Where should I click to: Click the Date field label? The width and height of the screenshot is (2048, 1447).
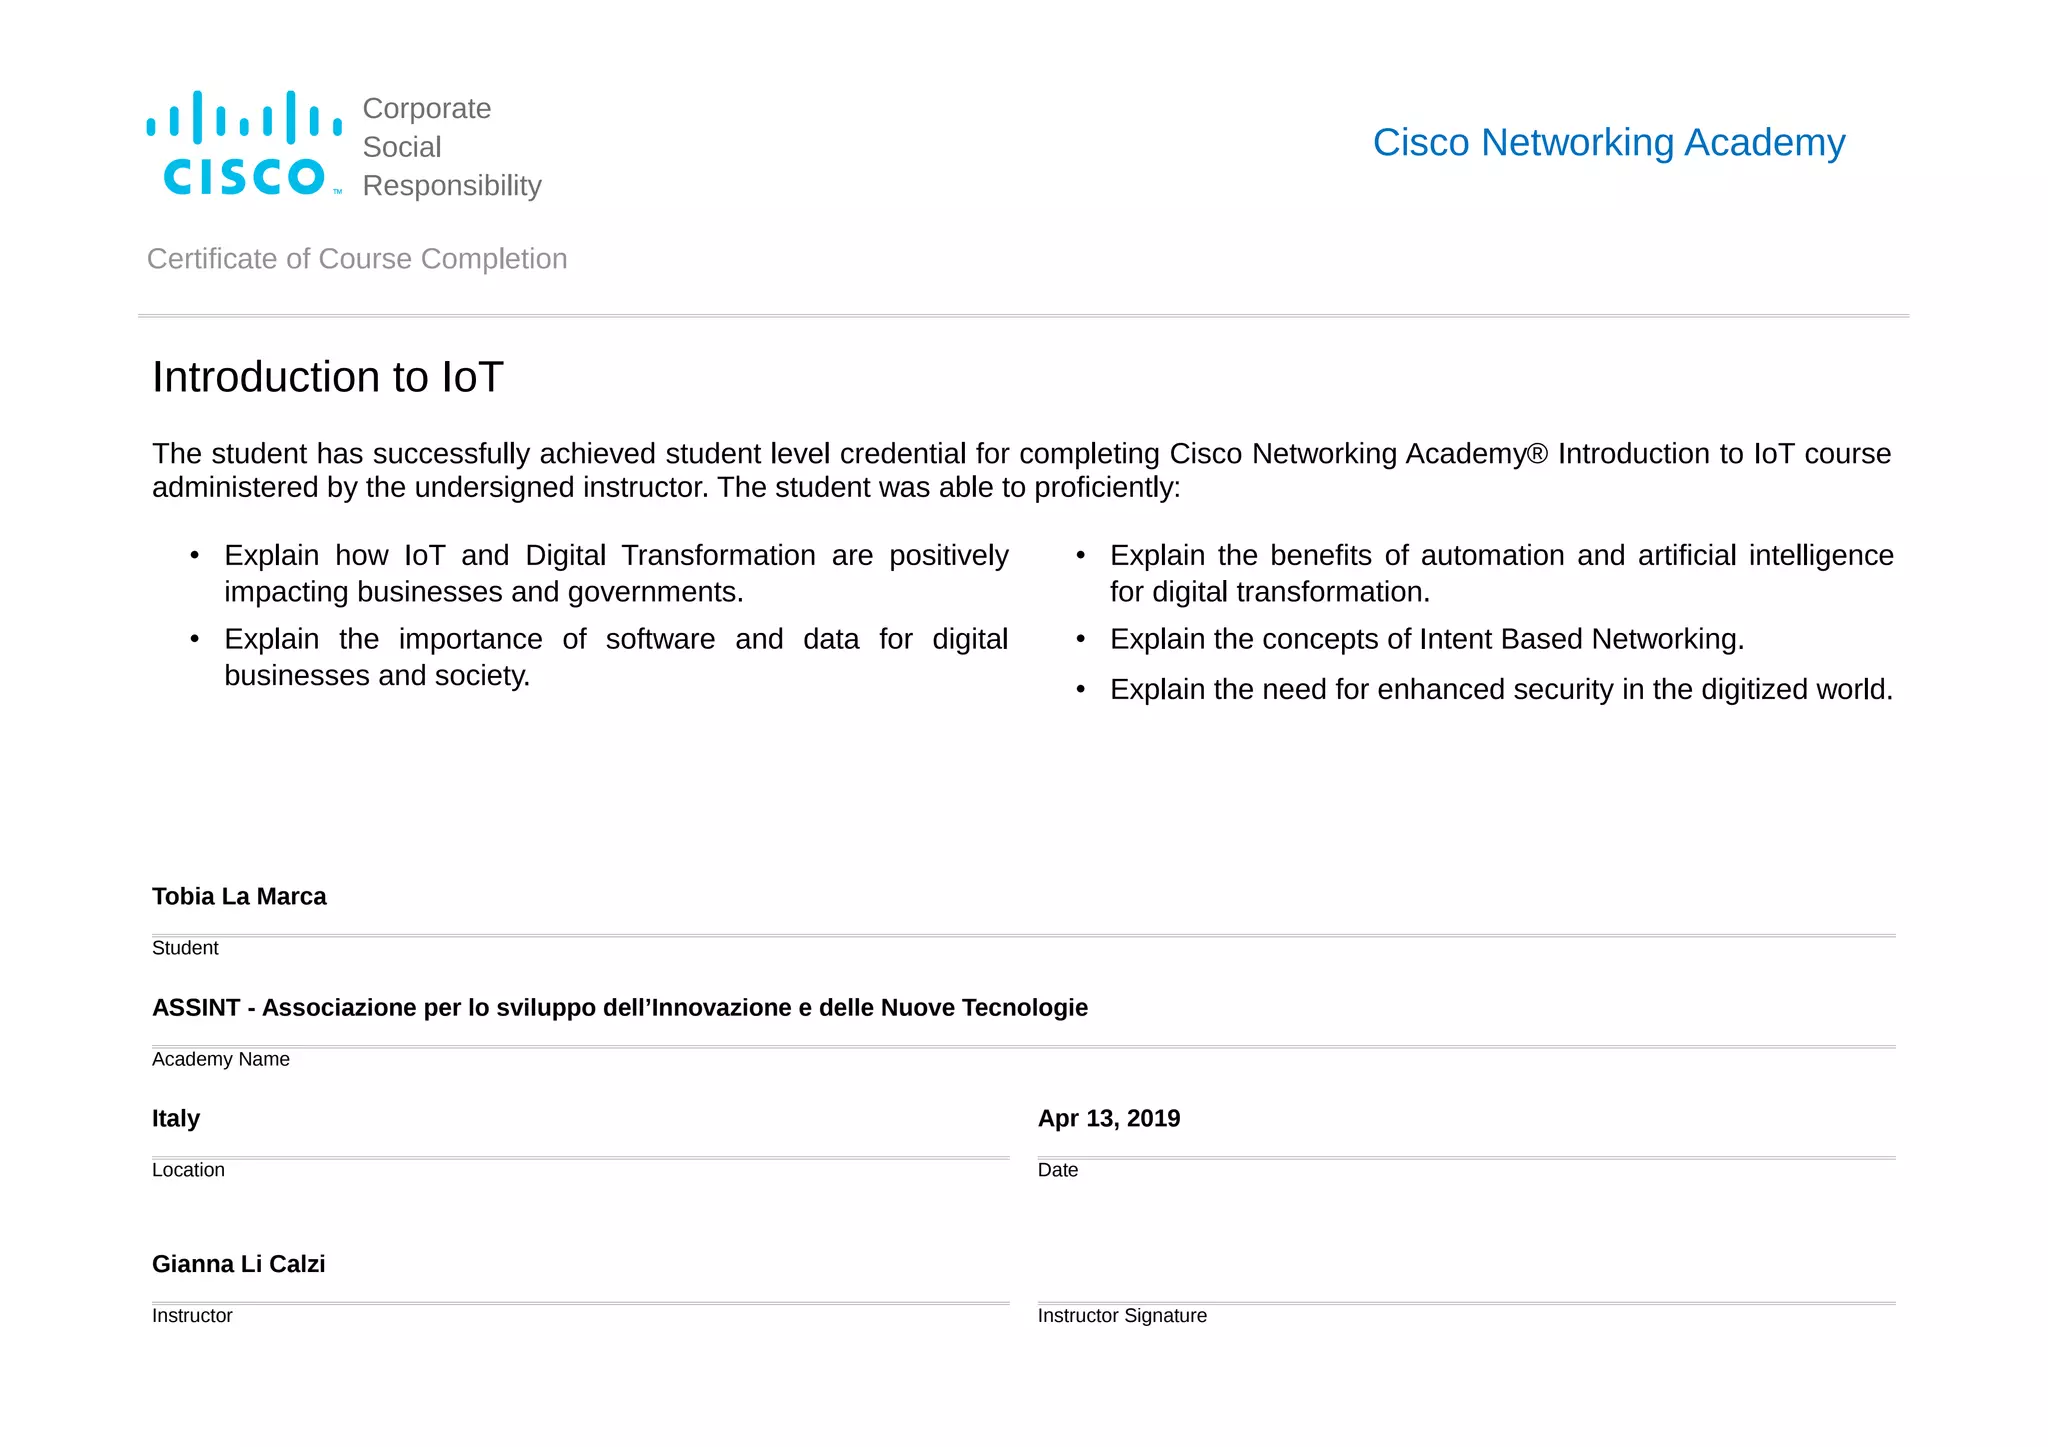tap(1058, 1170)
